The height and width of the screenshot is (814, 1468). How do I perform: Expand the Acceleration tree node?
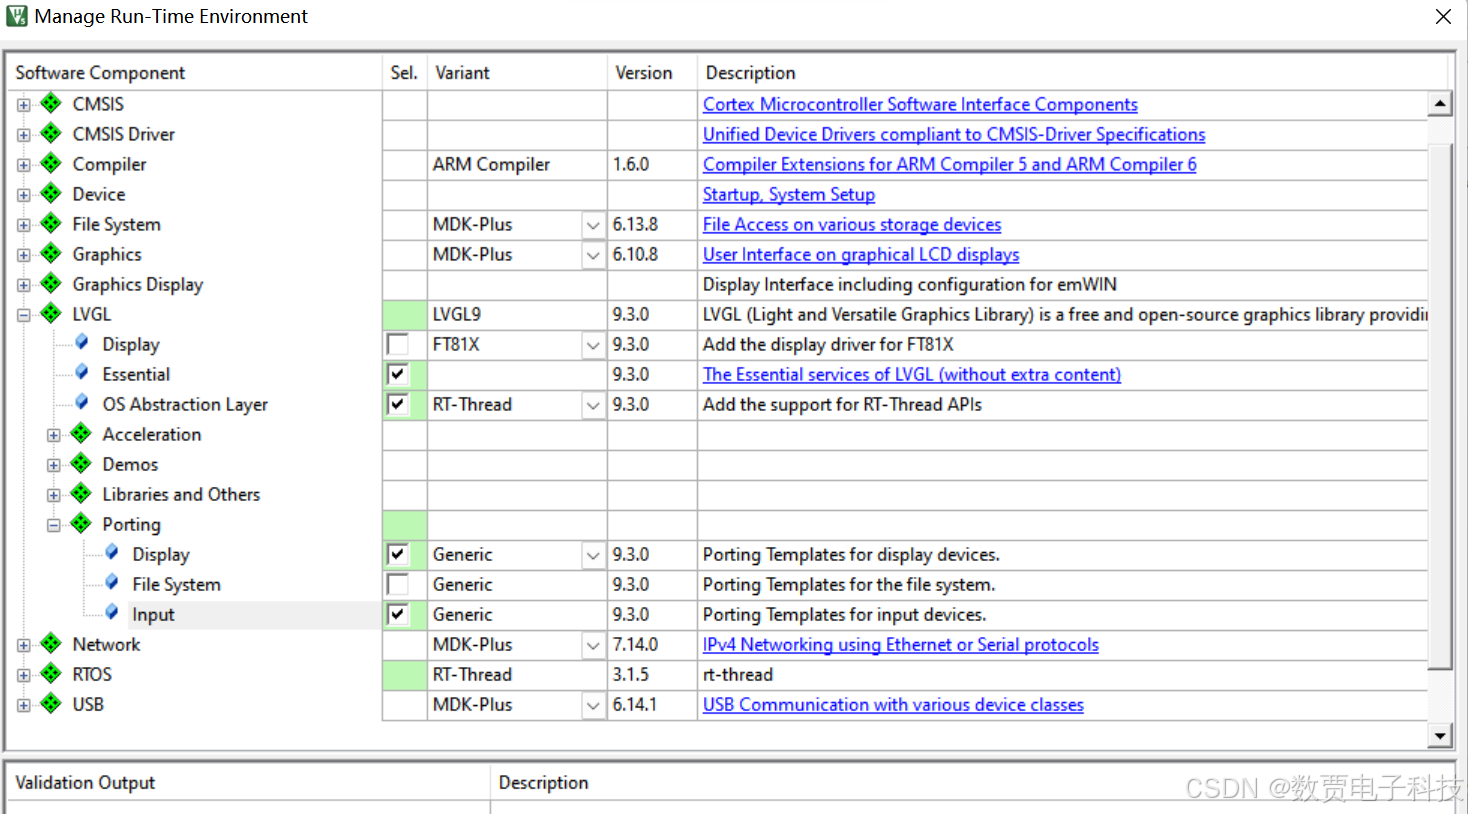pyautogui.click(x=53, y=434)
